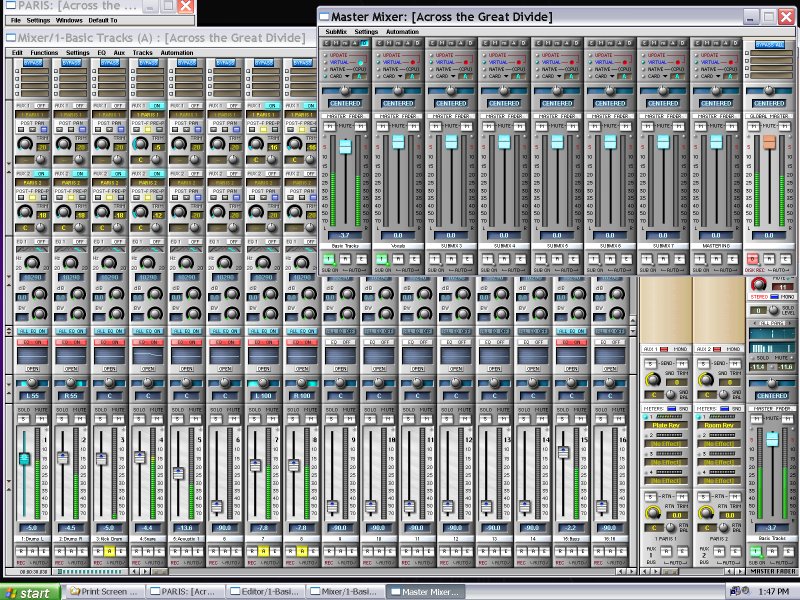Open Card dropdown arrow on Master In 8 strip
This screenshot has width=800, height=600.
click(x=718, y=76)
